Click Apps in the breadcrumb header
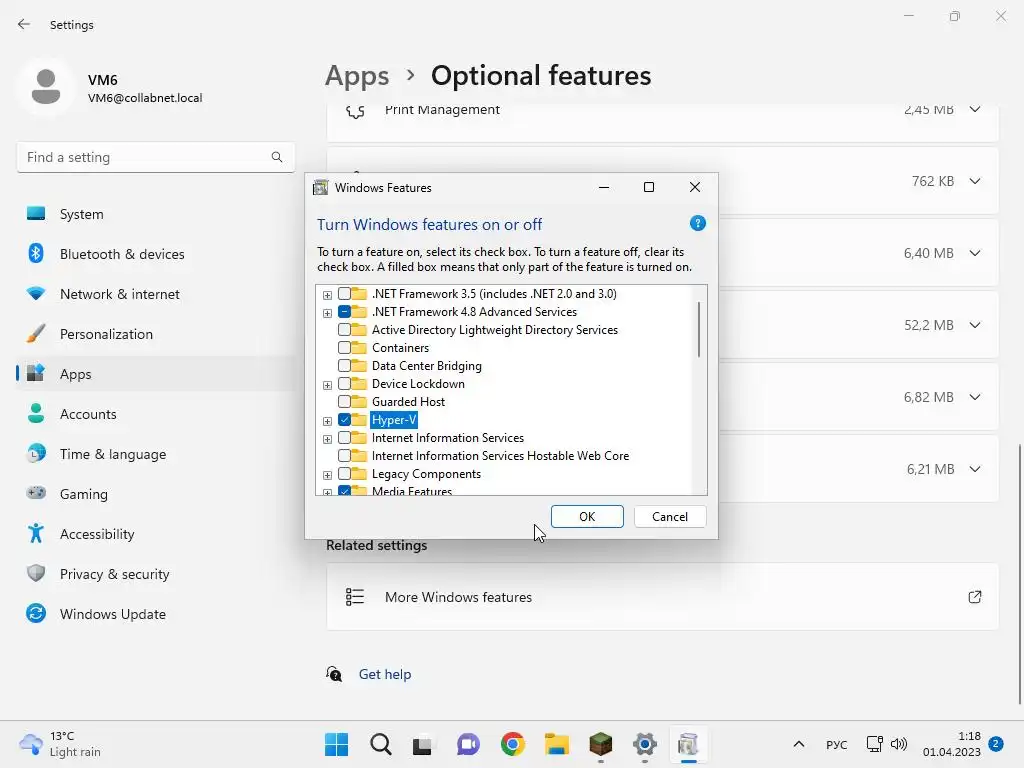 (x=357, y=76)
